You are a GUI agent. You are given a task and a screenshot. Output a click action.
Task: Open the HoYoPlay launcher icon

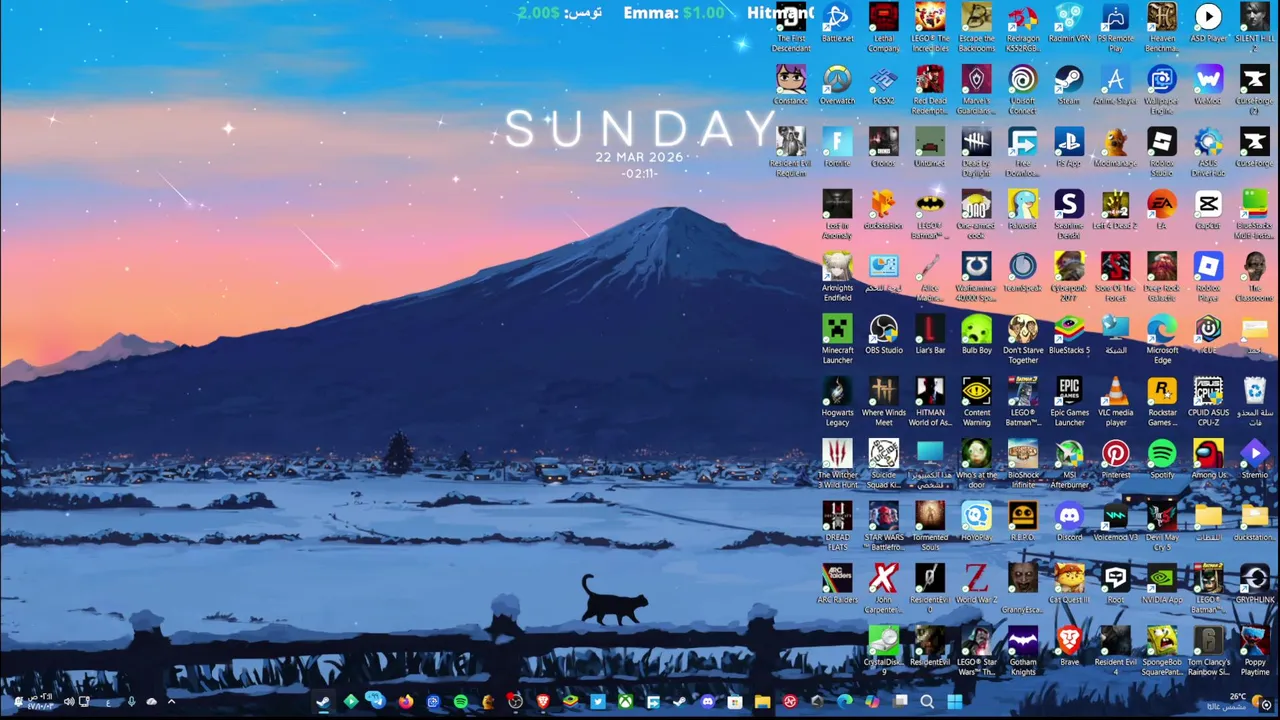[x=976, y=522]
